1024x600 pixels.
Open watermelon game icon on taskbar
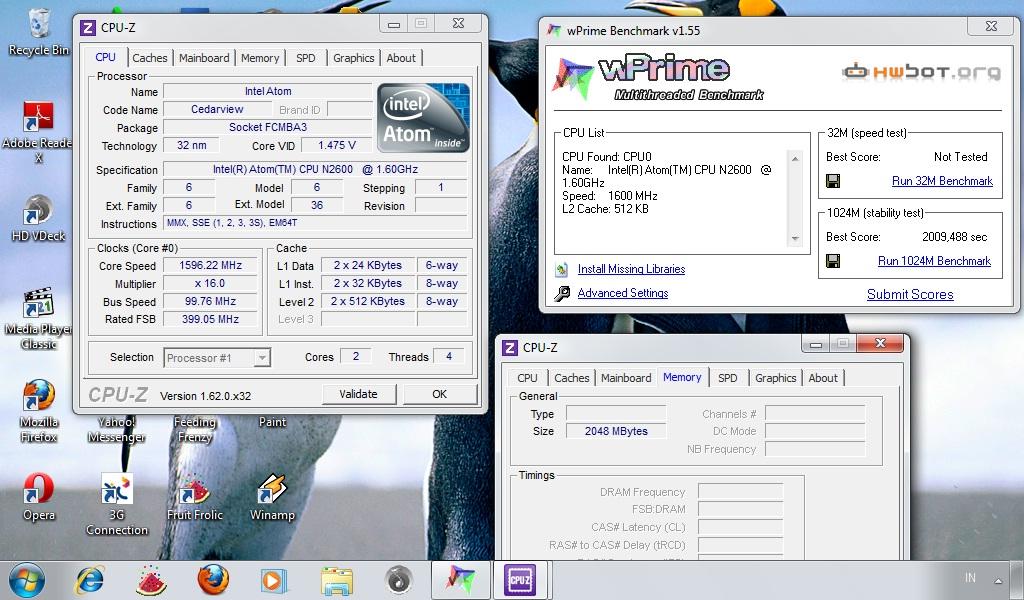pos(151,580)
